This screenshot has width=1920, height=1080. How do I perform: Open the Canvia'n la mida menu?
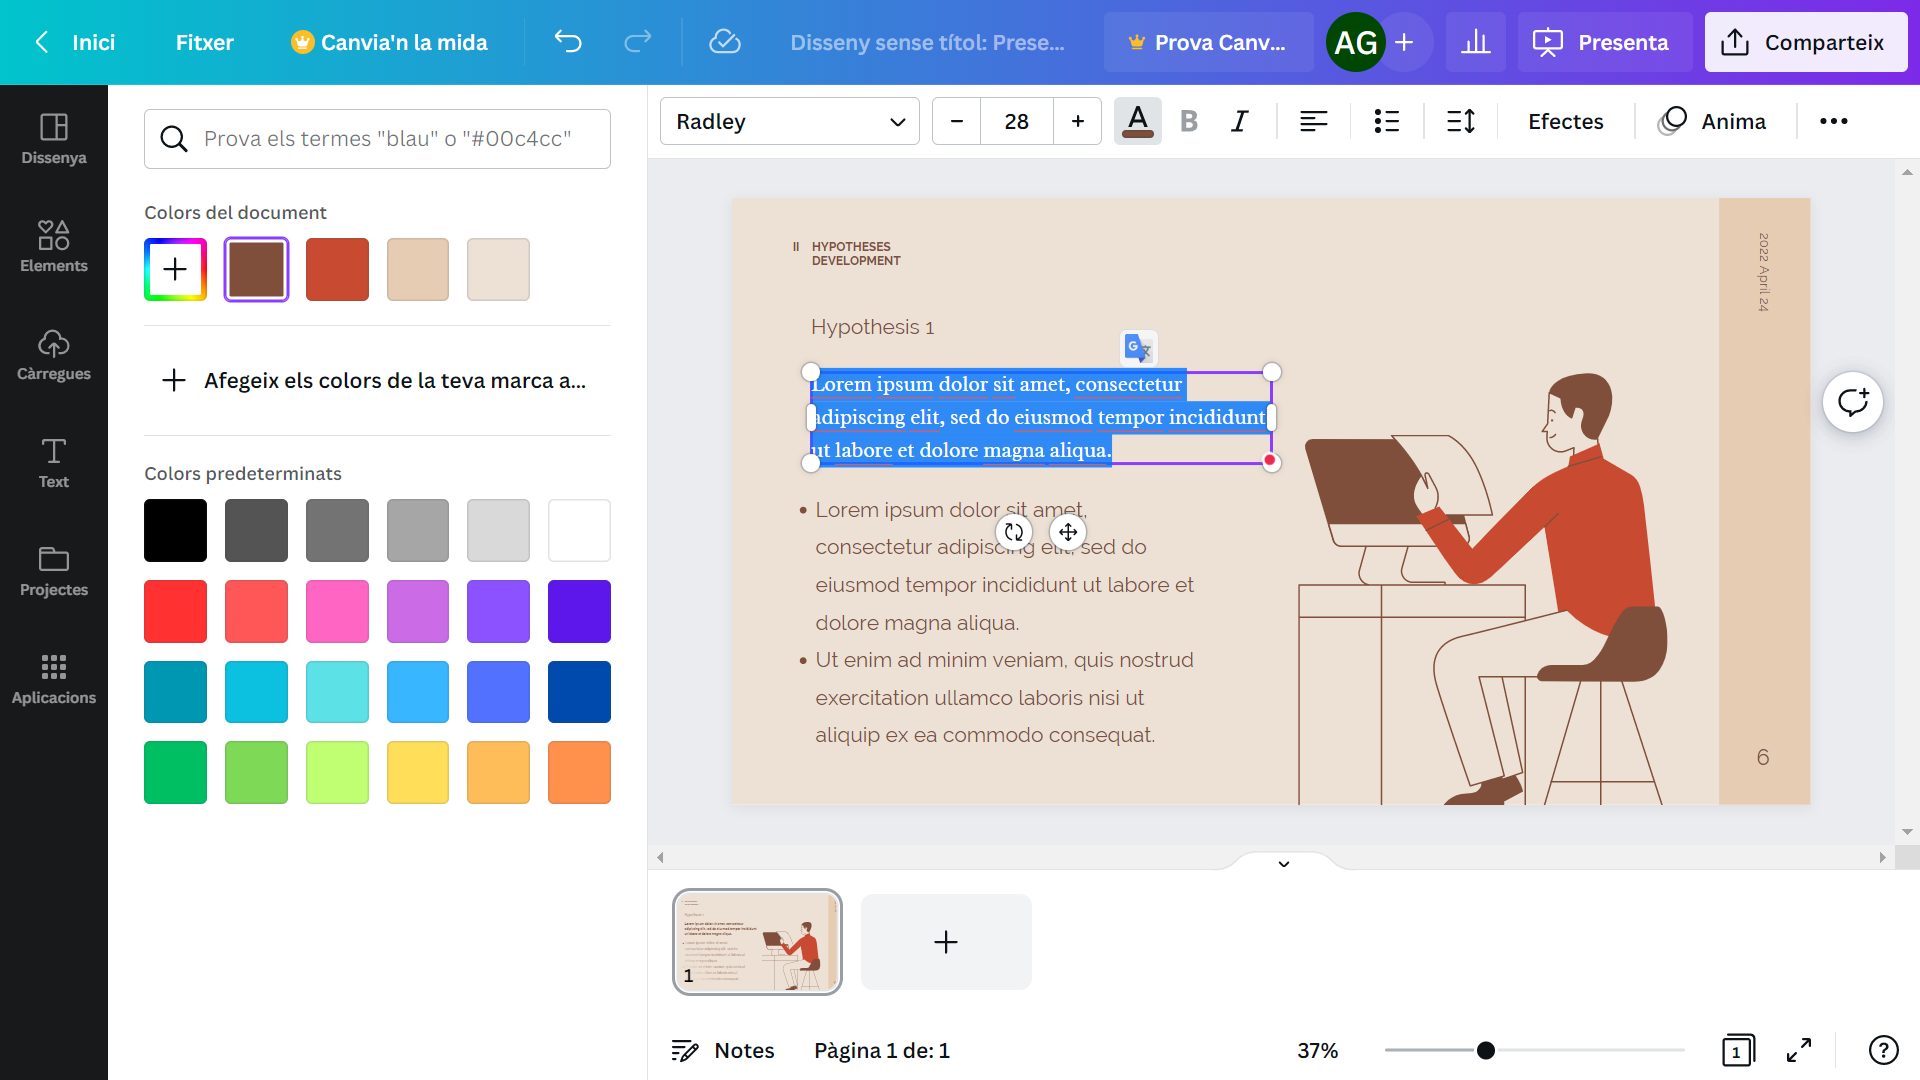pyautogui.click(x=389, y=42)
